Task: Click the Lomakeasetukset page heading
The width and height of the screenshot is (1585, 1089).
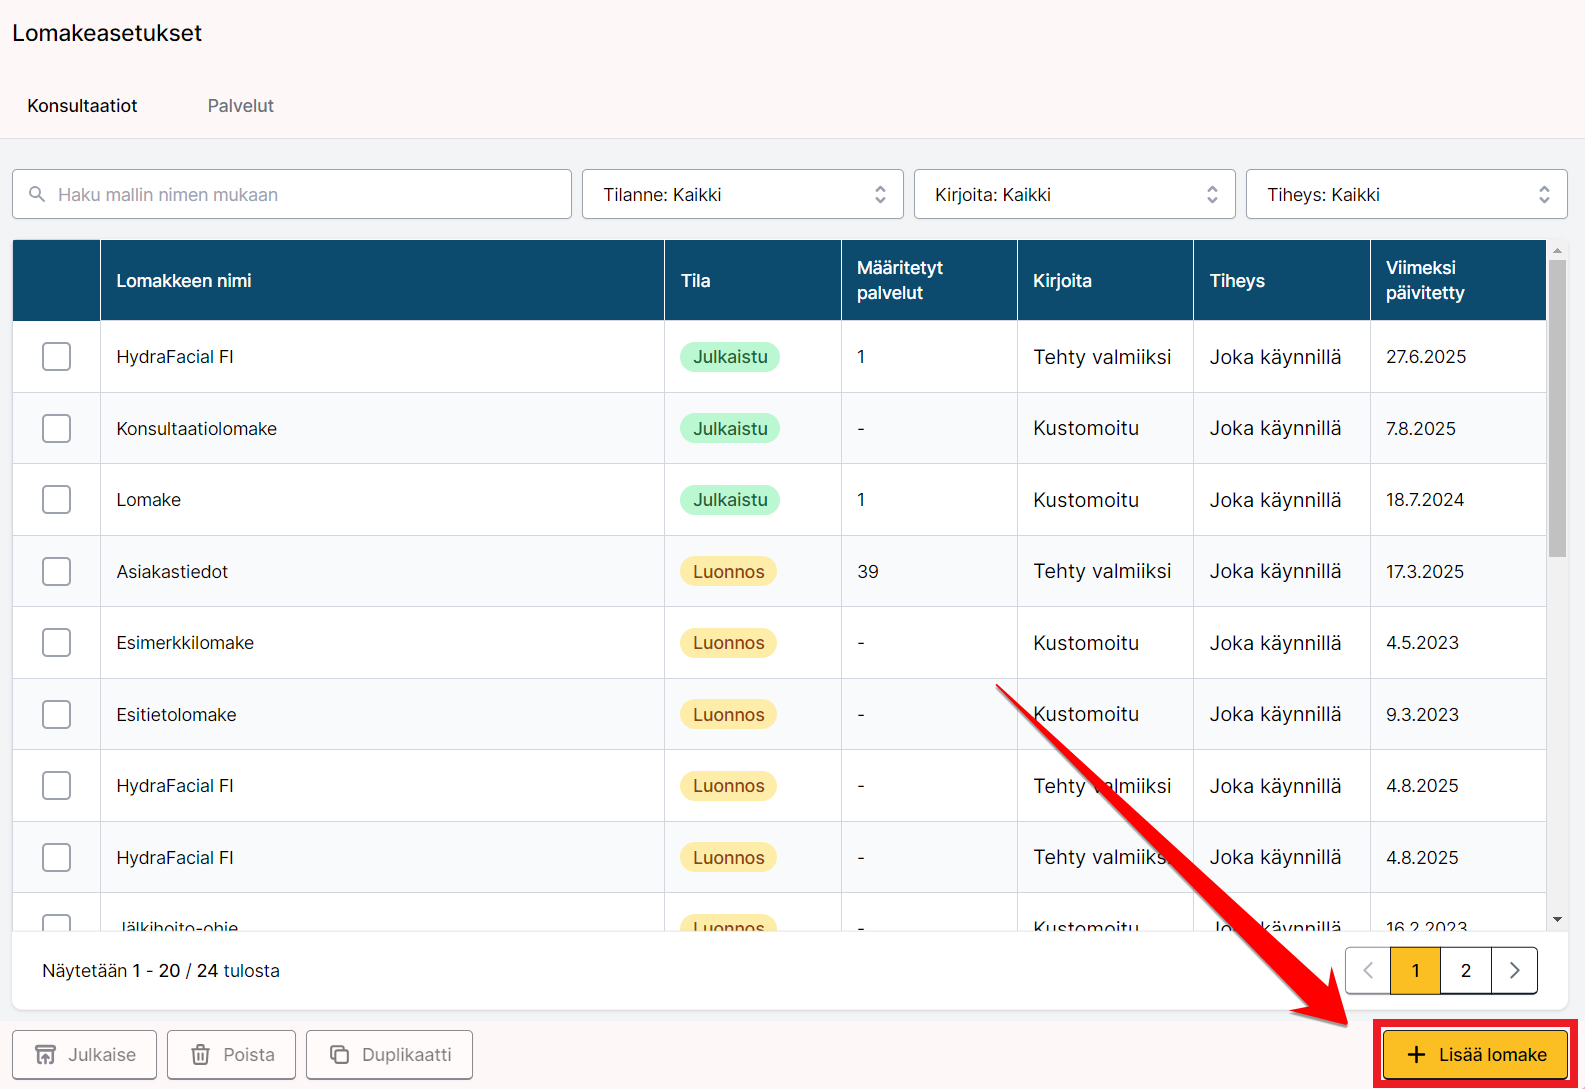Action: pyautogui.click(x=107, y=33)
